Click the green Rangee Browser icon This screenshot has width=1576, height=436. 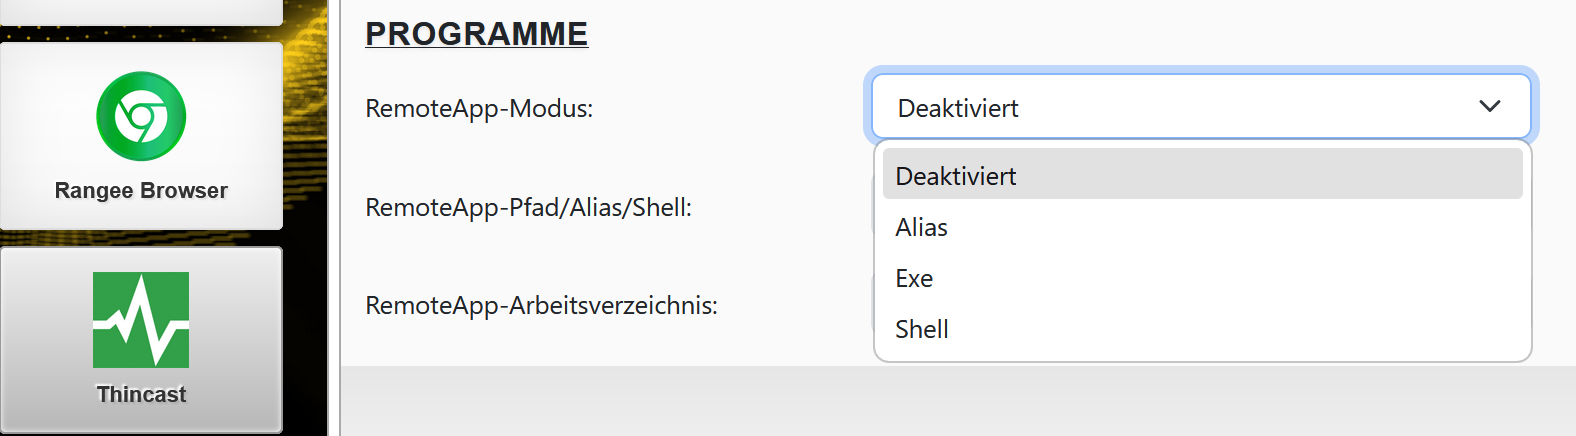pyautogui.click(x=141, y=116)
